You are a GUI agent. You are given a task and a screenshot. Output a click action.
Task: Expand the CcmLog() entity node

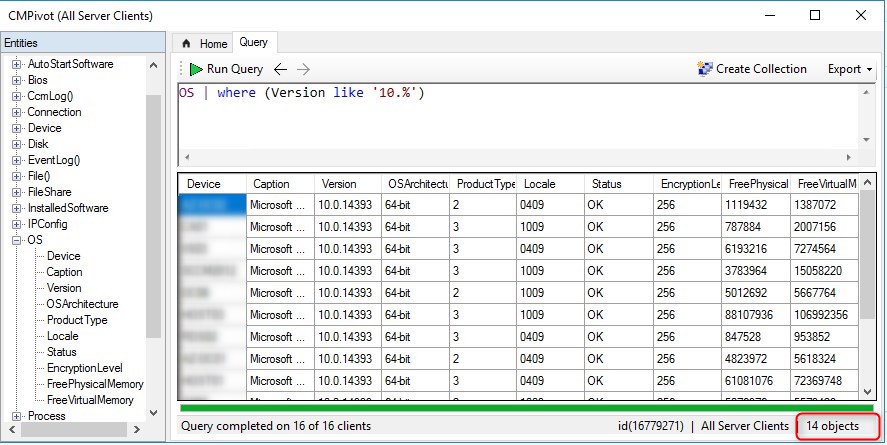[16, 96]
